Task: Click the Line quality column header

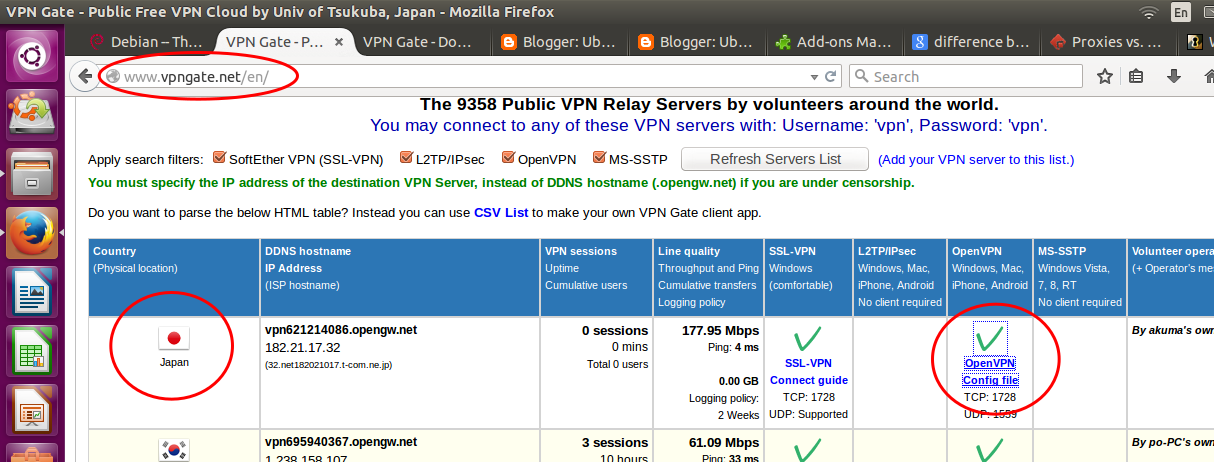Action: tap(689, 251)
